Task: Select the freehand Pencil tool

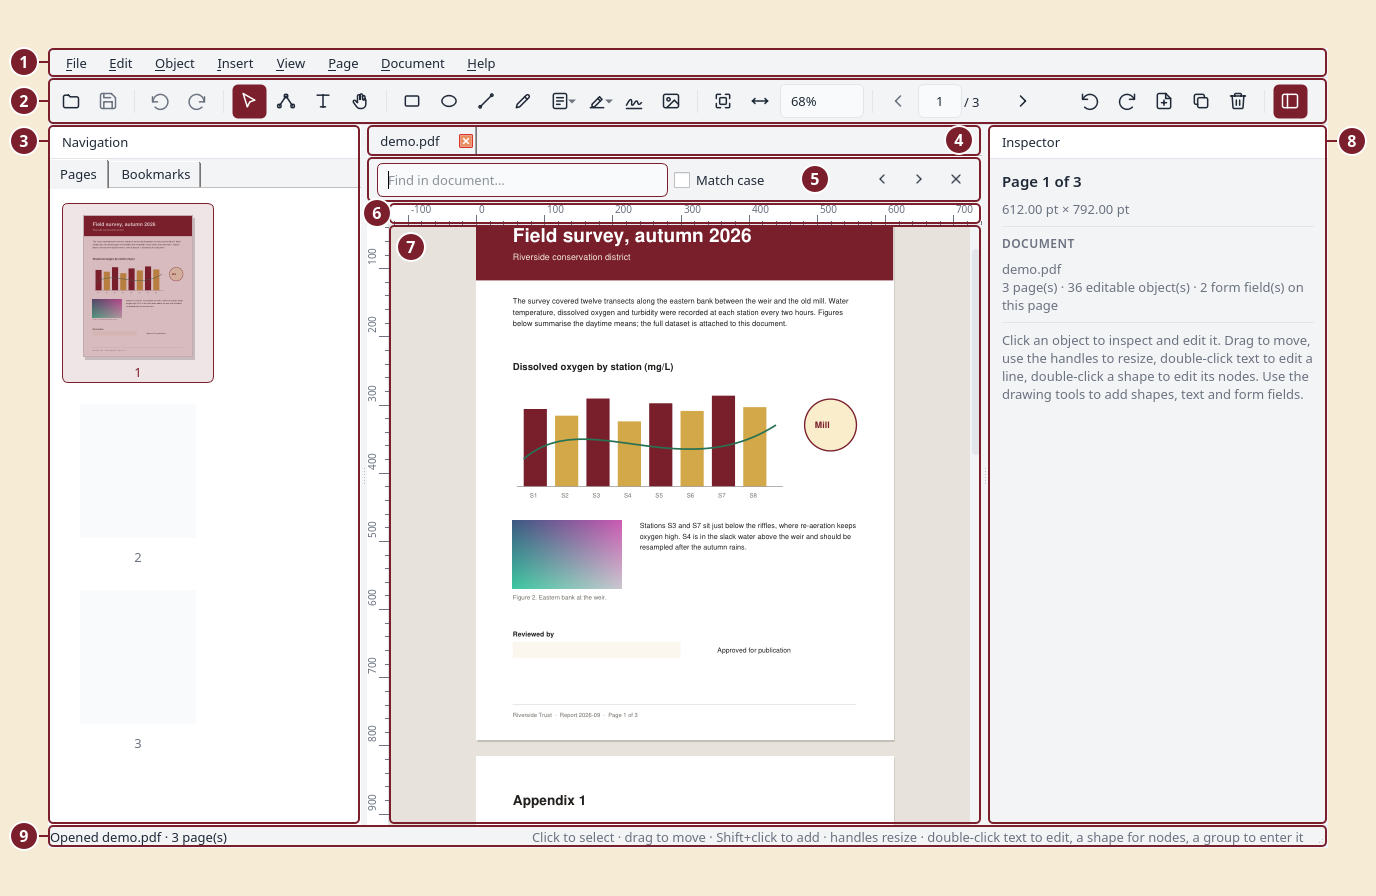Action: pos(523,101)
